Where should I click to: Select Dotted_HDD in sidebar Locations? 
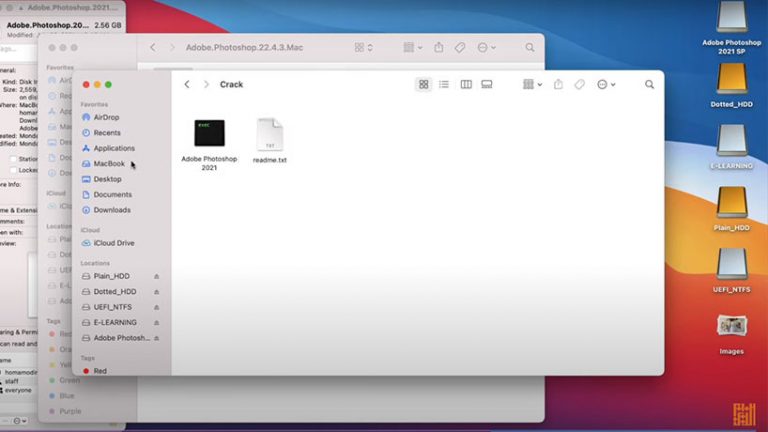(x=115, y=291)
